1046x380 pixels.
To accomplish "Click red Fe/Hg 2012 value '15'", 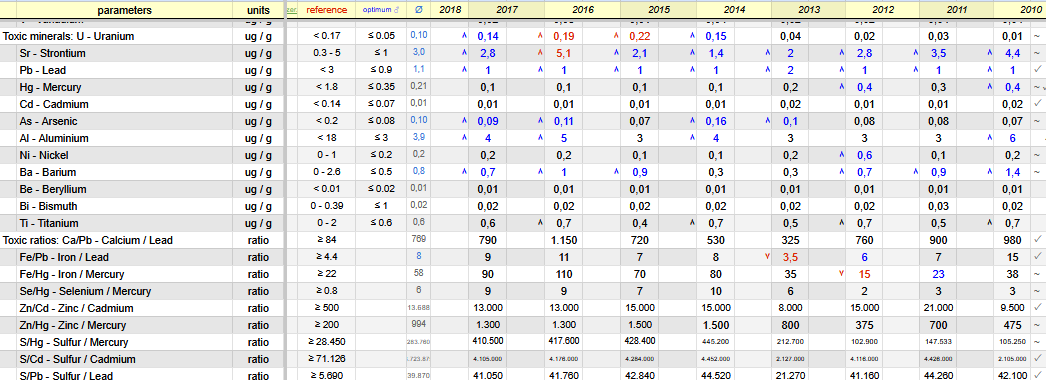I will click(864, 274).
